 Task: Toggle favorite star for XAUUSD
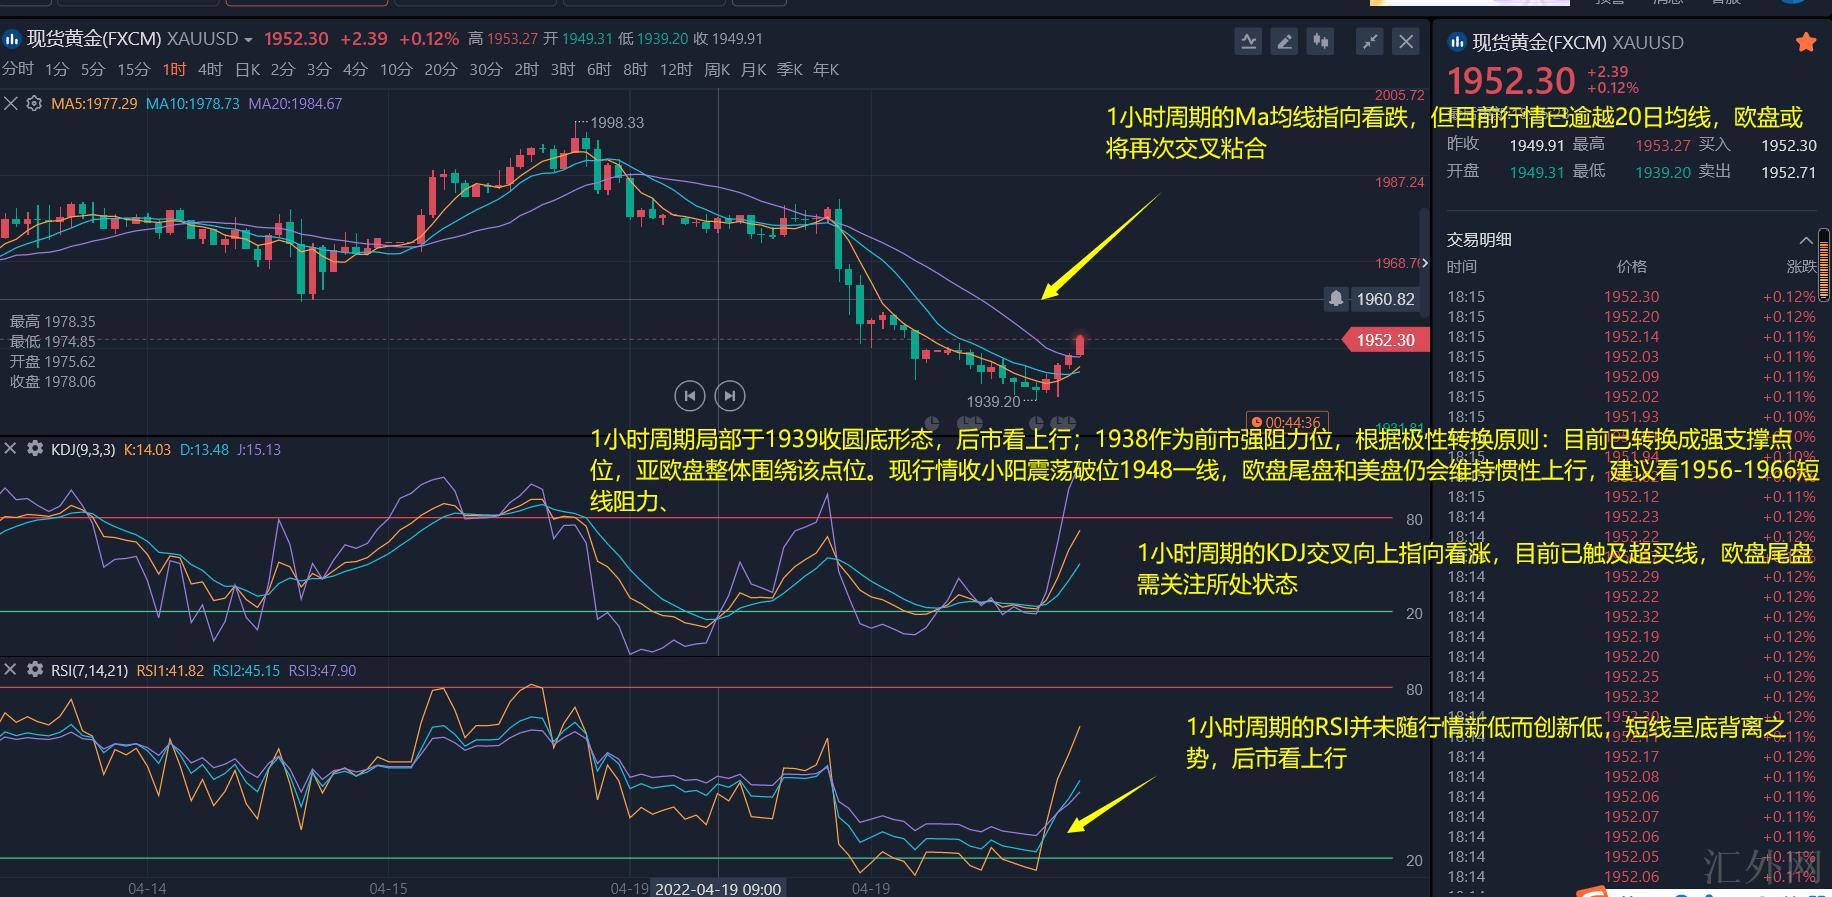tap(1806, 42)
